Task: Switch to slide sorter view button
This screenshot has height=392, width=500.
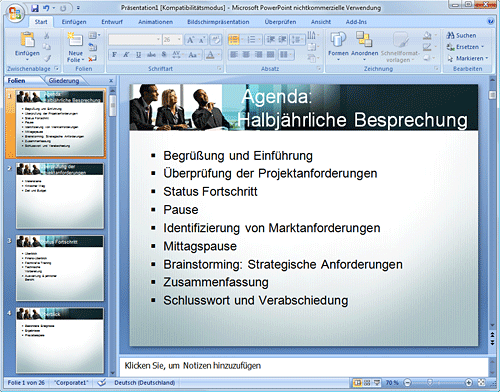Action: tap(367, 383)
